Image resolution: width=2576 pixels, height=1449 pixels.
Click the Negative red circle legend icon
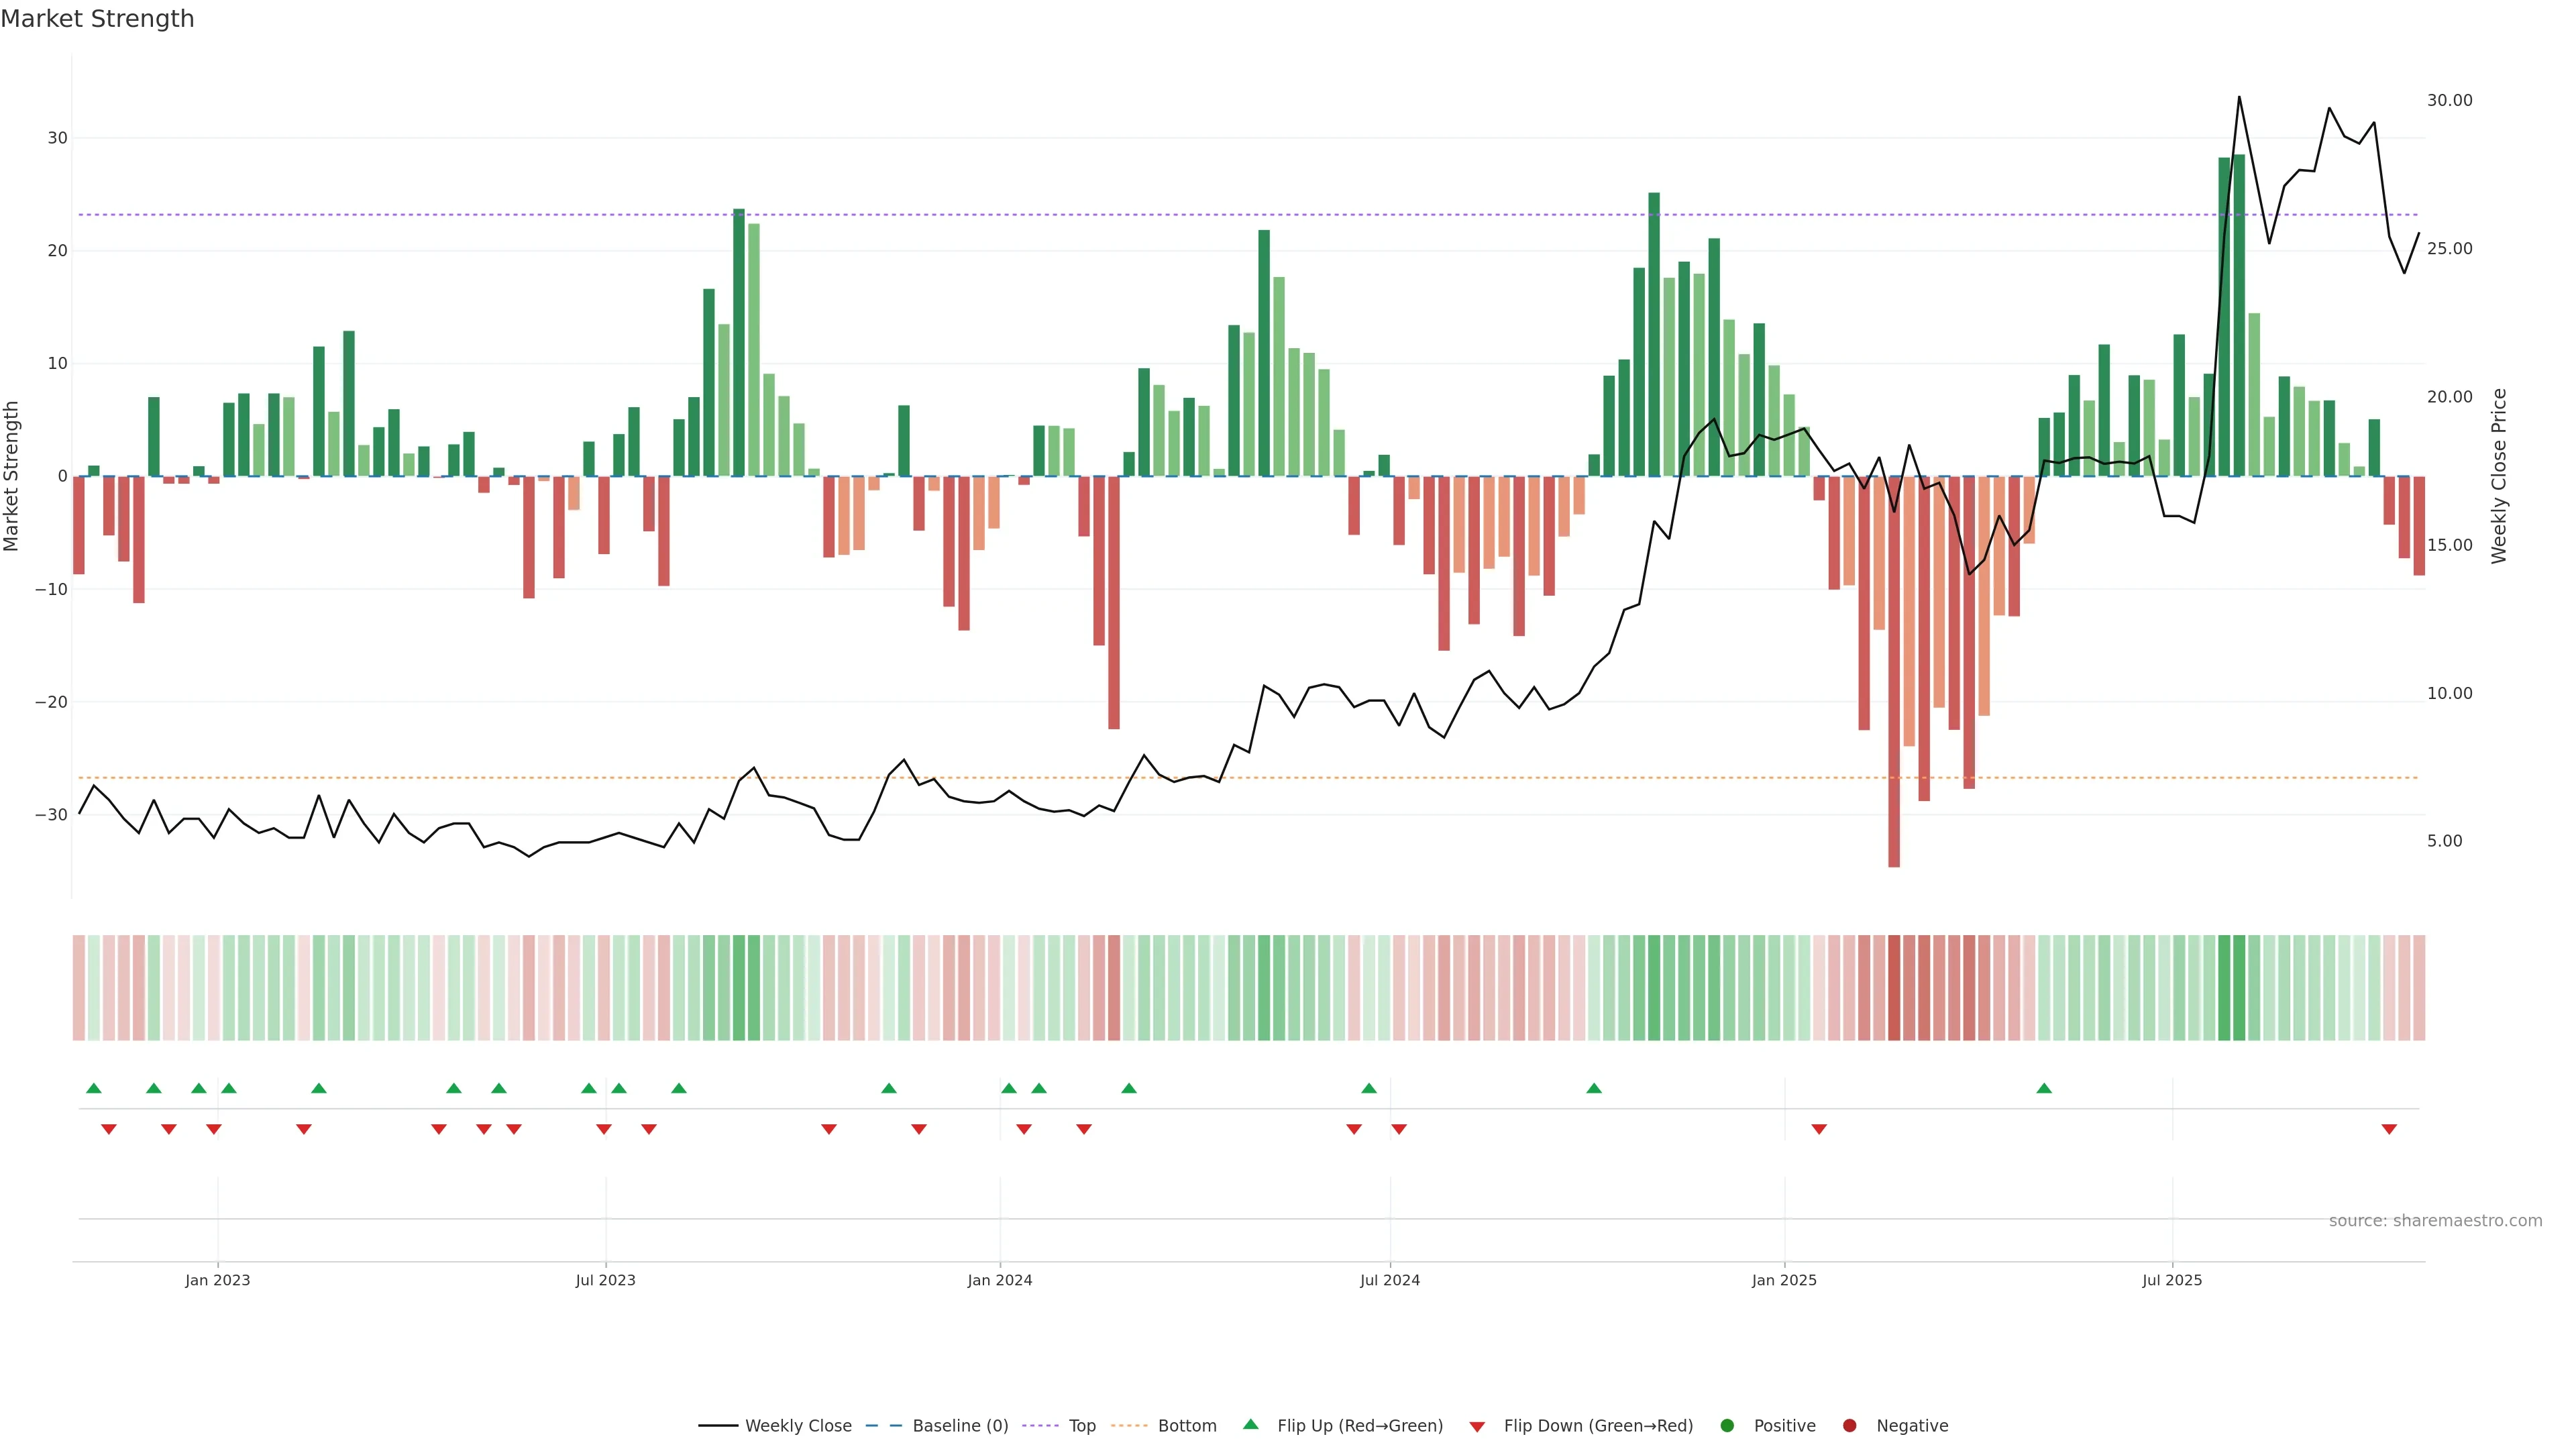(1849, 1426)
